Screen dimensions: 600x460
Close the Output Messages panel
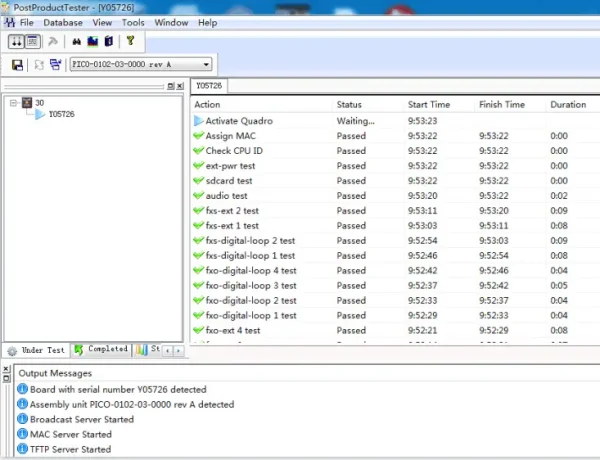tap(6, 369)
